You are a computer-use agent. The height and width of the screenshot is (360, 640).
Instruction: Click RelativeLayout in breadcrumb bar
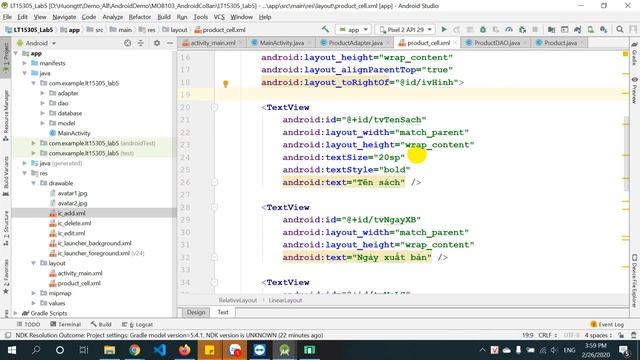pyautogui.click(x=238, y=300)
